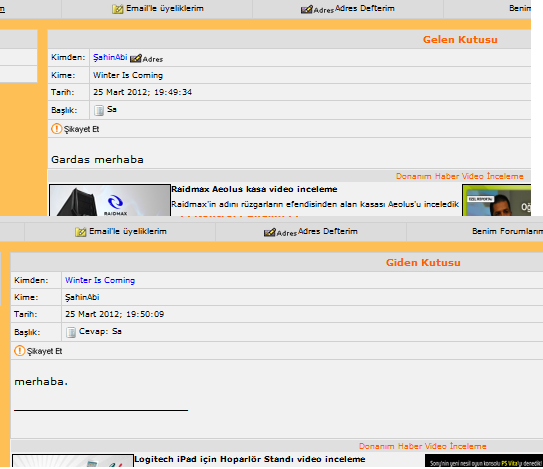
Task: Click the Email'le üyeliklerim icon in top bar
Action: pos(118,9)
